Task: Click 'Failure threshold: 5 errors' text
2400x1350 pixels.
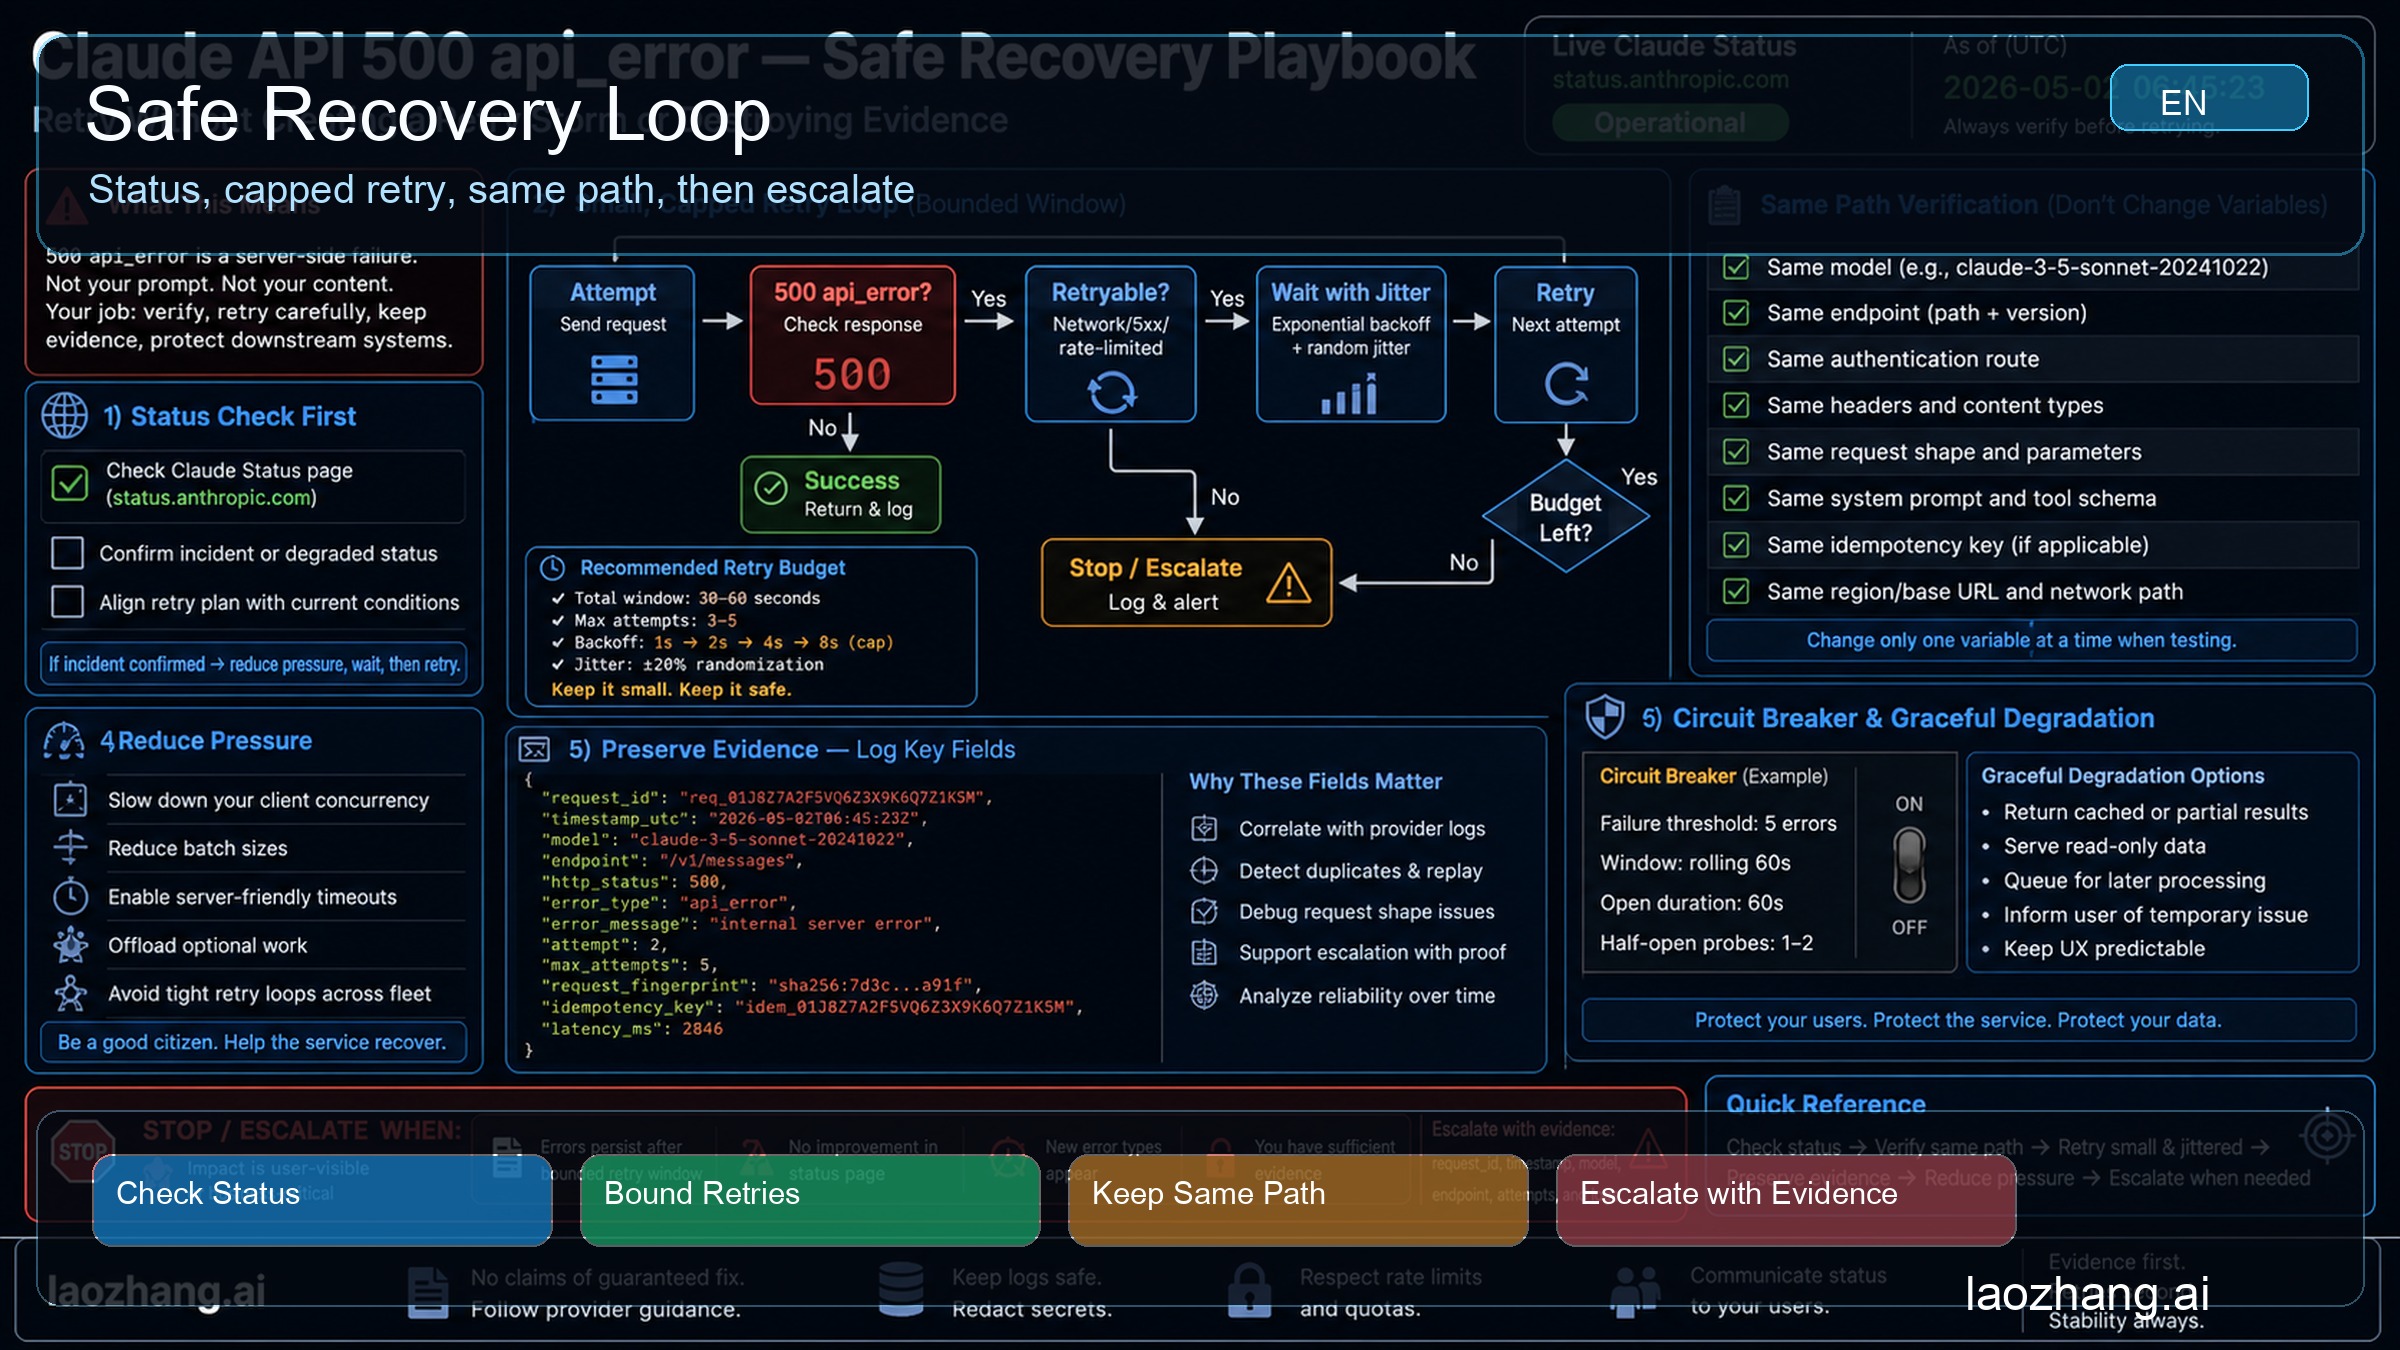Action: (x=1718, y=823)
